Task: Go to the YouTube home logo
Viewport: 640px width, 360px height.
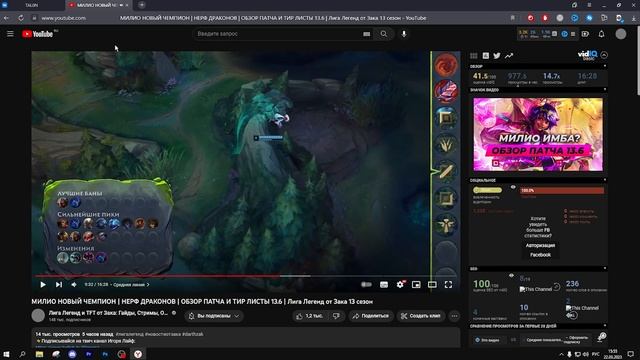Action: click(x=38, y=34)
